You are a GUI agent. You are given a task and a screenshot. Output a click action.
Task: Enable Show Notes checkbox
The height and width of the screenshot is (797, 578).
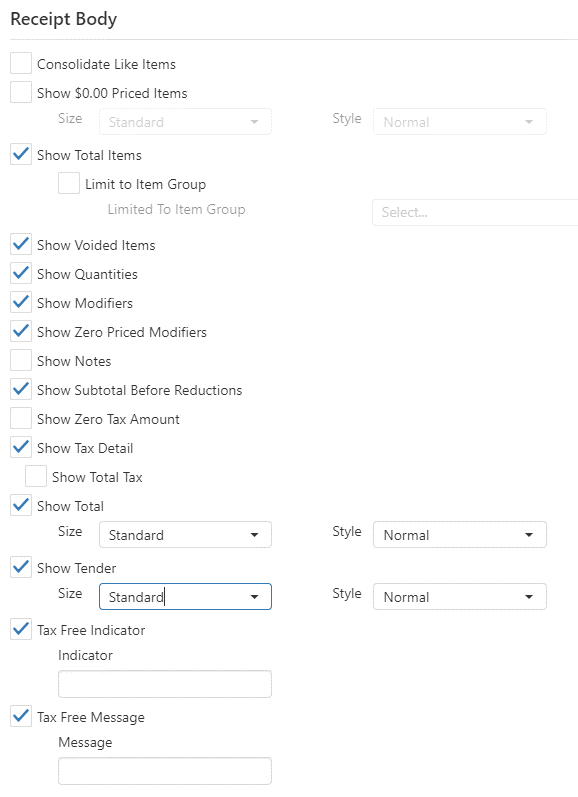tap(21, 360)
